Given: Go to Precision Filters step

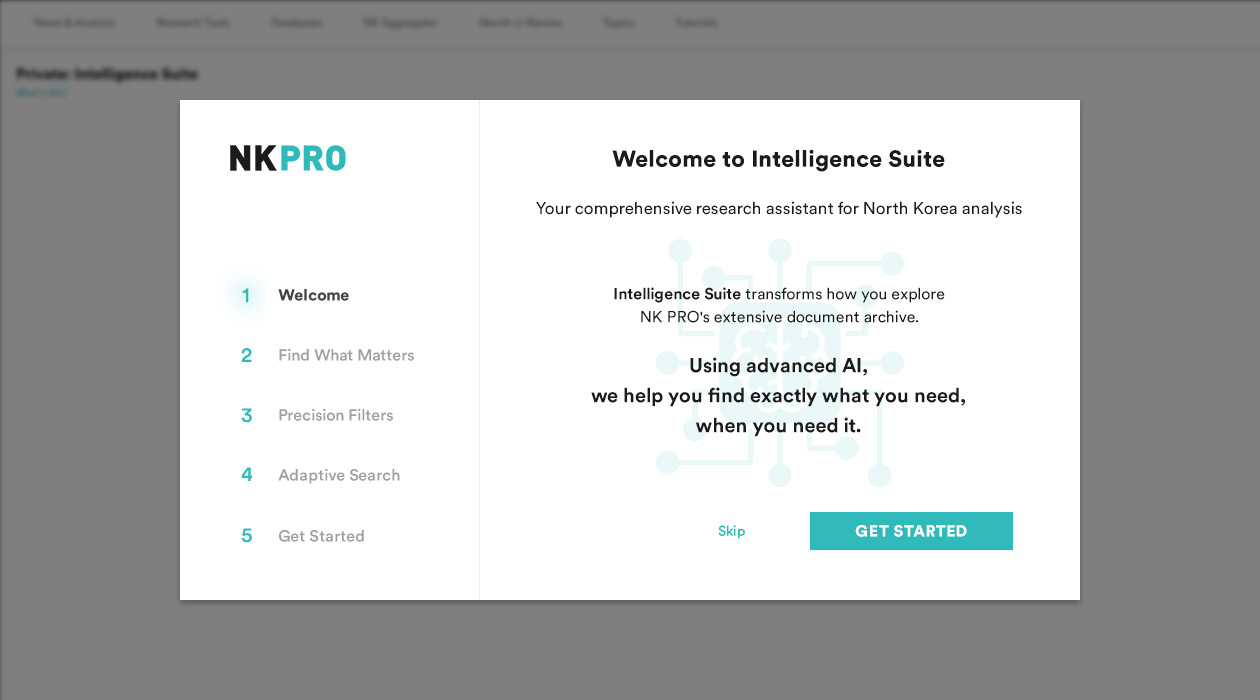Looking at the screenshot, I should click(x=336, y=415).
